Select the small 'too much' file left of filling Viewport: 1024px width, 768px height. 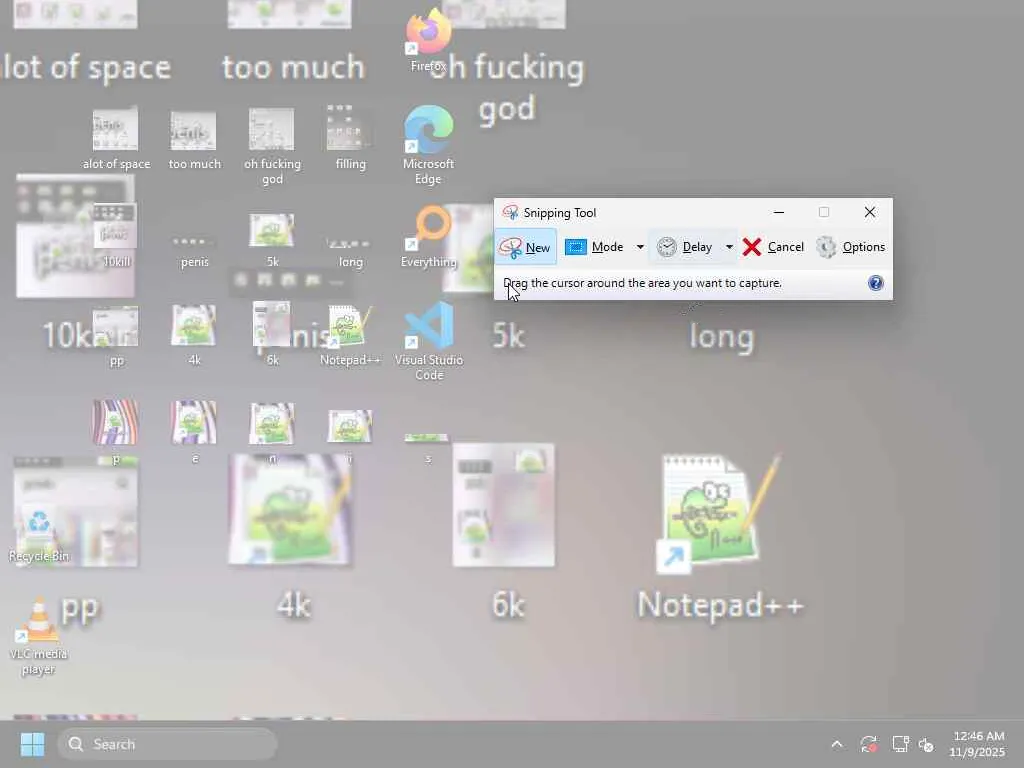[x=194, y=138]
